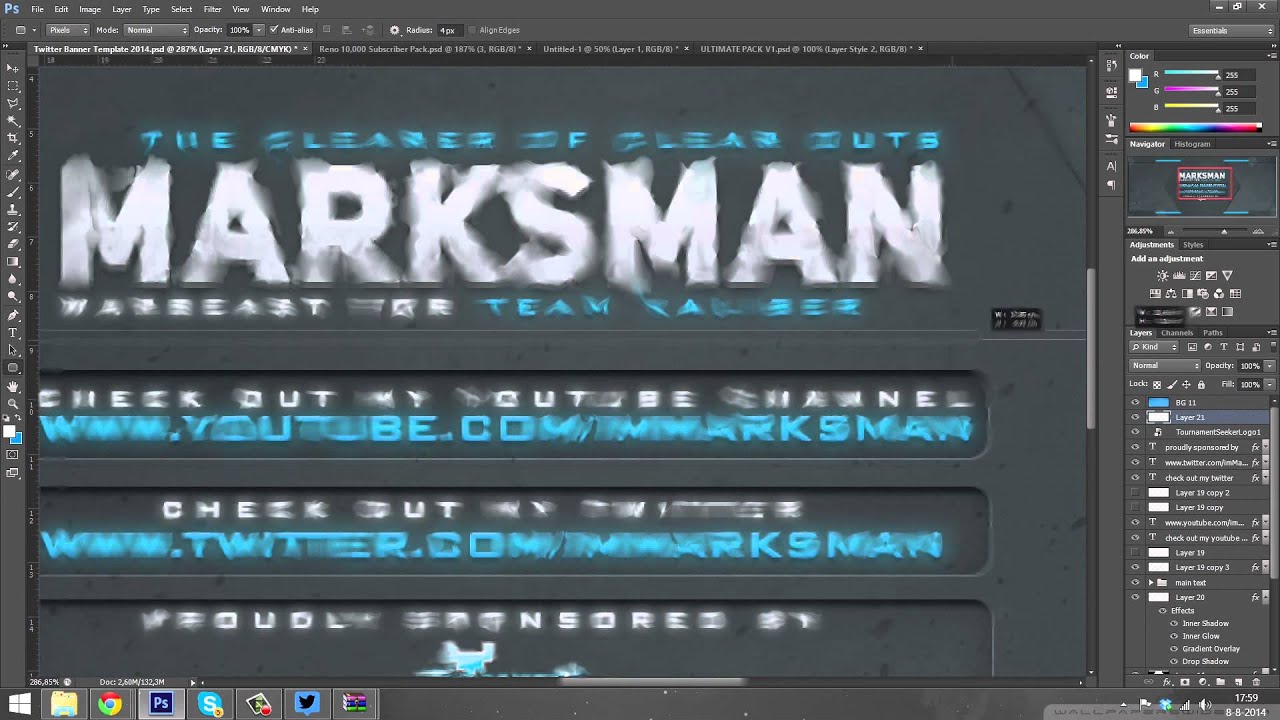The height and width of the screenshot is (720, 1280).
Task: Click the Brightness/Contrast adjustment icon
Action: 1162,275
